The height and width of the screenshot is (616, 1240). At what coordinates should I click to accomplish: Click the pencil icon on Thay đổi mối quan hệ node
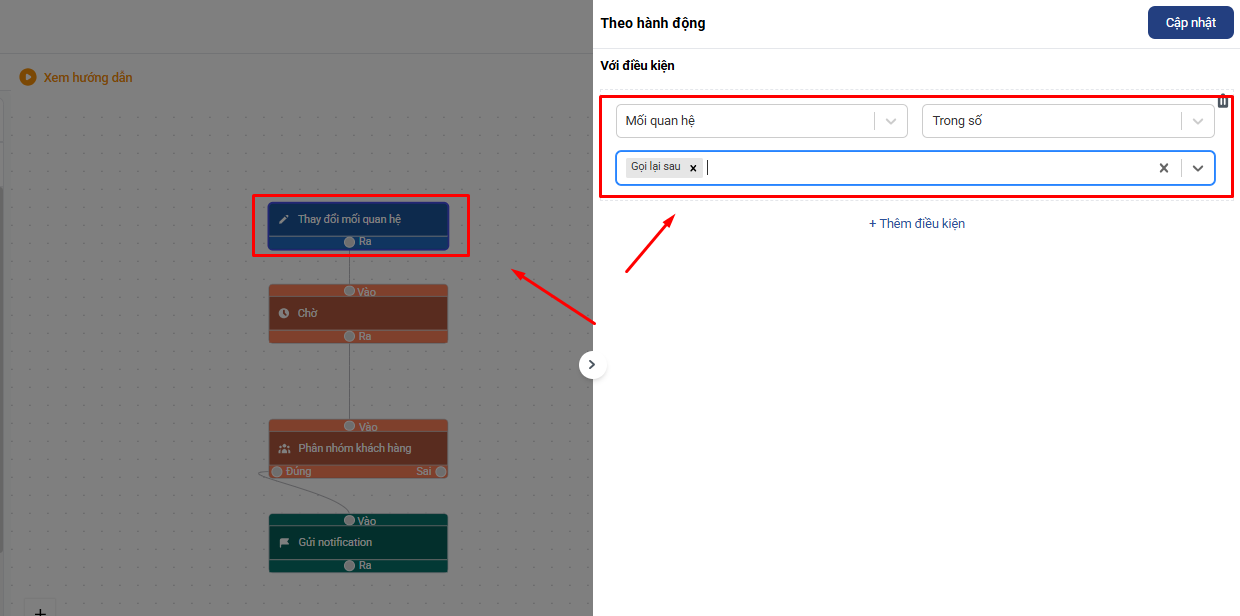pyautogui.click(x=284, y=219)
